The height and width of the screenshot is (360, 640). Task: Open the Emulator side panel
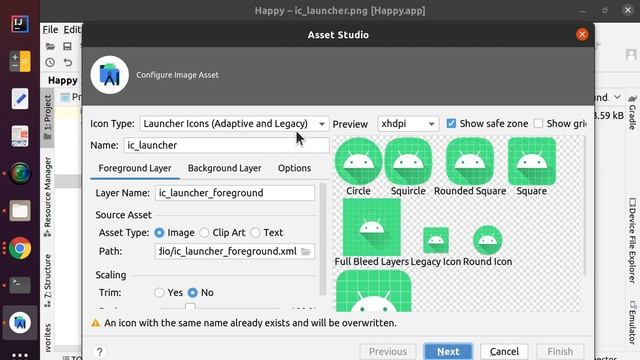click(632, 322)
